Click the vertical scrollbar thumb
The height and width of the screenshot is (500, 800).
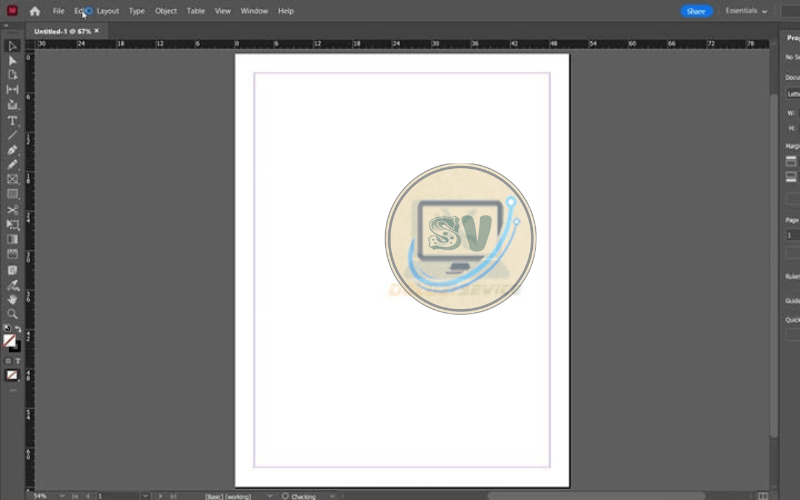[774, 265]
